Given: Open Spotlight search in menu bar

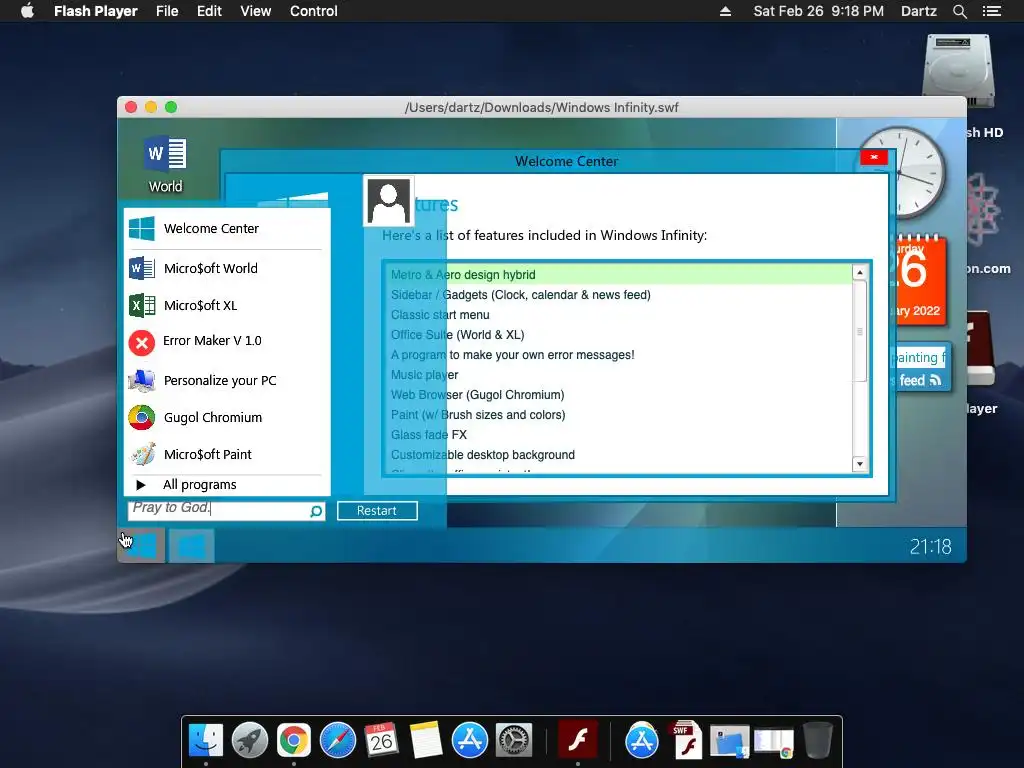Looking at the screenshot, I should 959,11.
